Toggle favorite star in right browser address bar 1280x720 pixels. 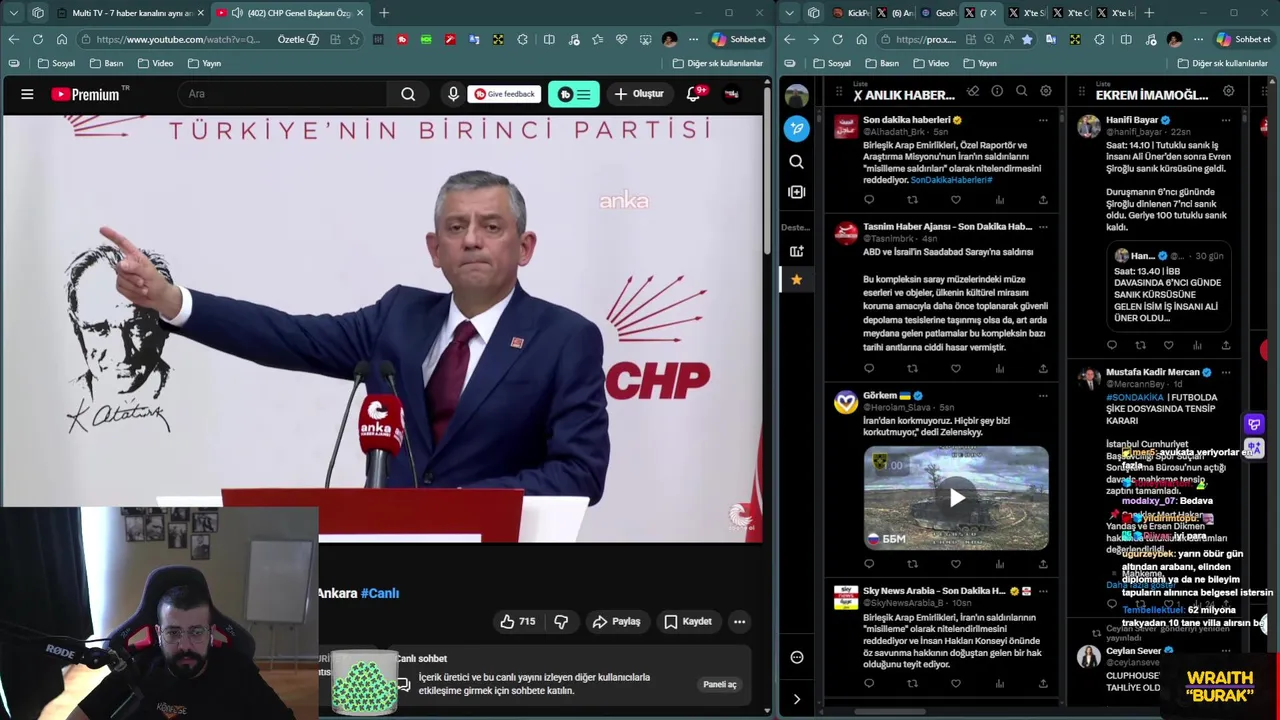1026,39
